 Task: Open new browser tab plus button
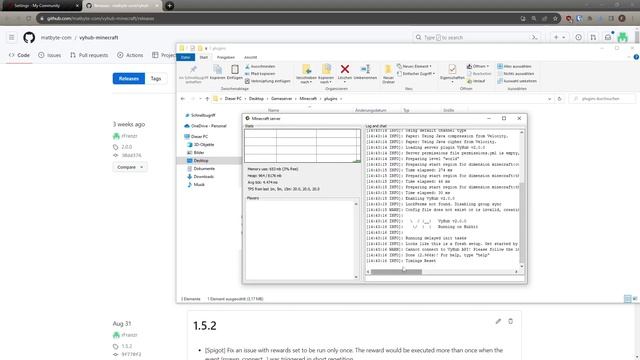point(169,6)
